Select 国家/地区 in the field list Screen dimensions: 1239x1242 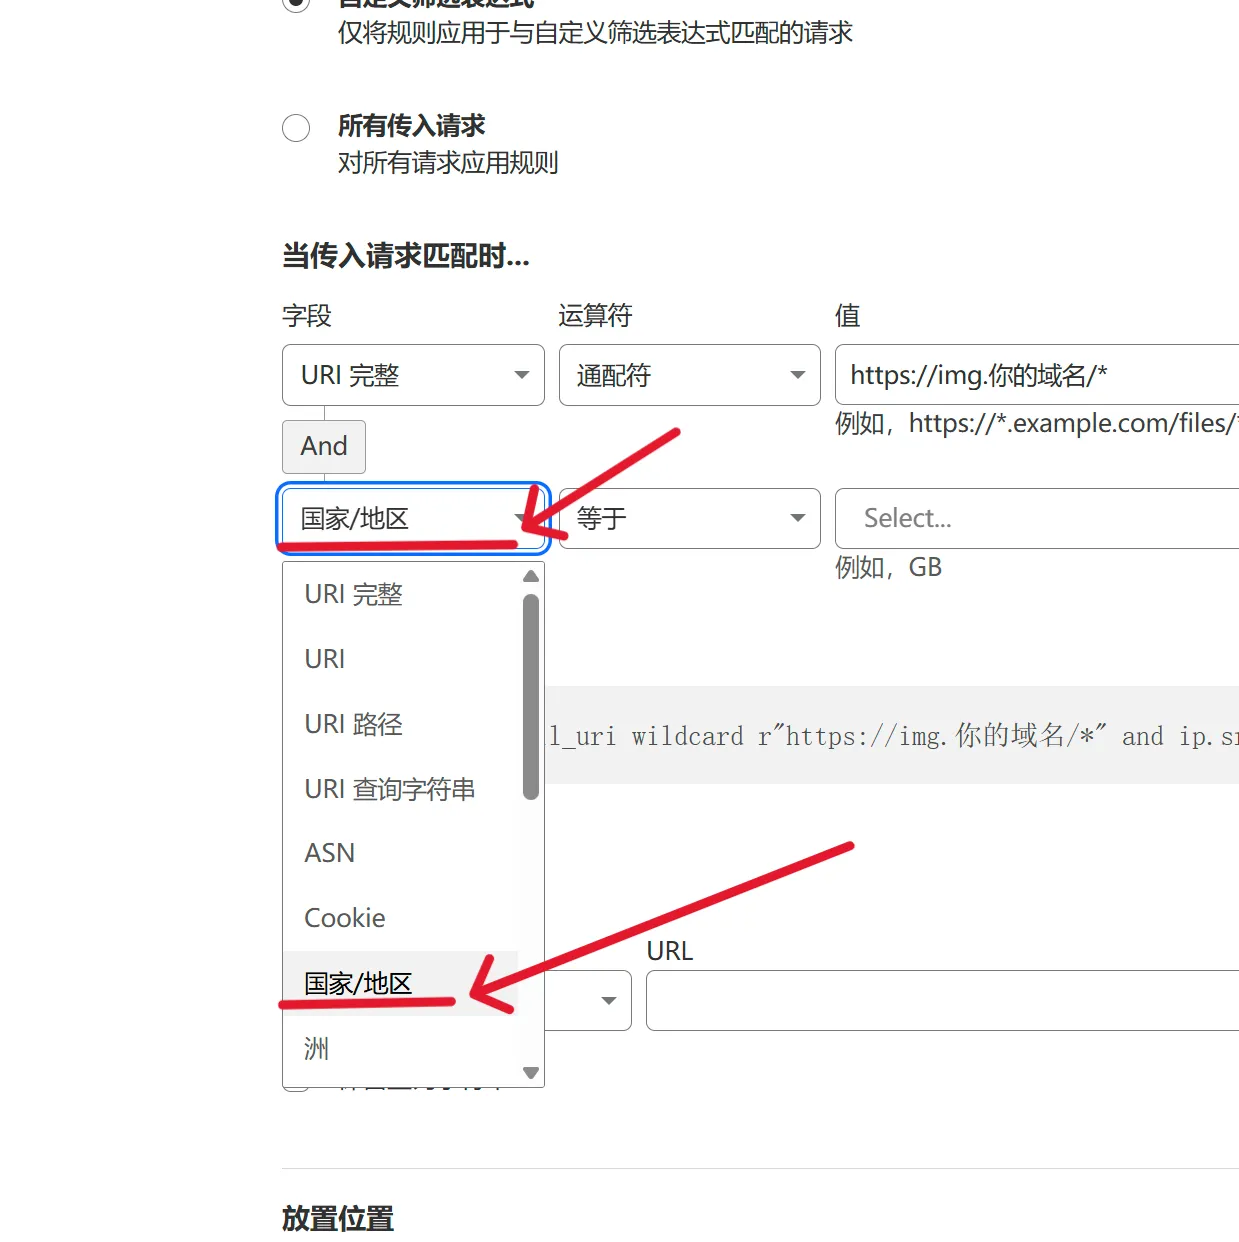[x=358, y=983]
